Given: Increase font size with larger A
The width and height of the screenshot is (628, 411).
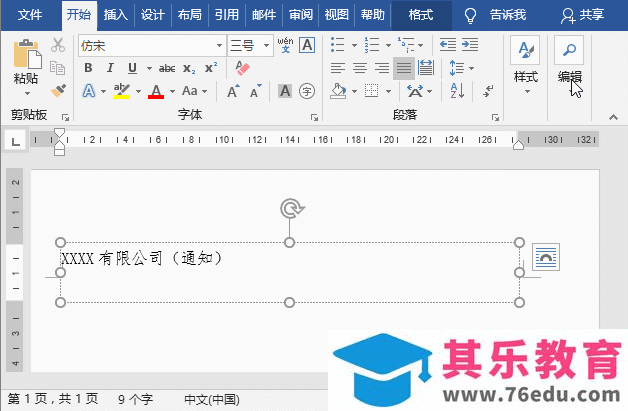Looking at the screenshot, I should [x=233, y=91].
